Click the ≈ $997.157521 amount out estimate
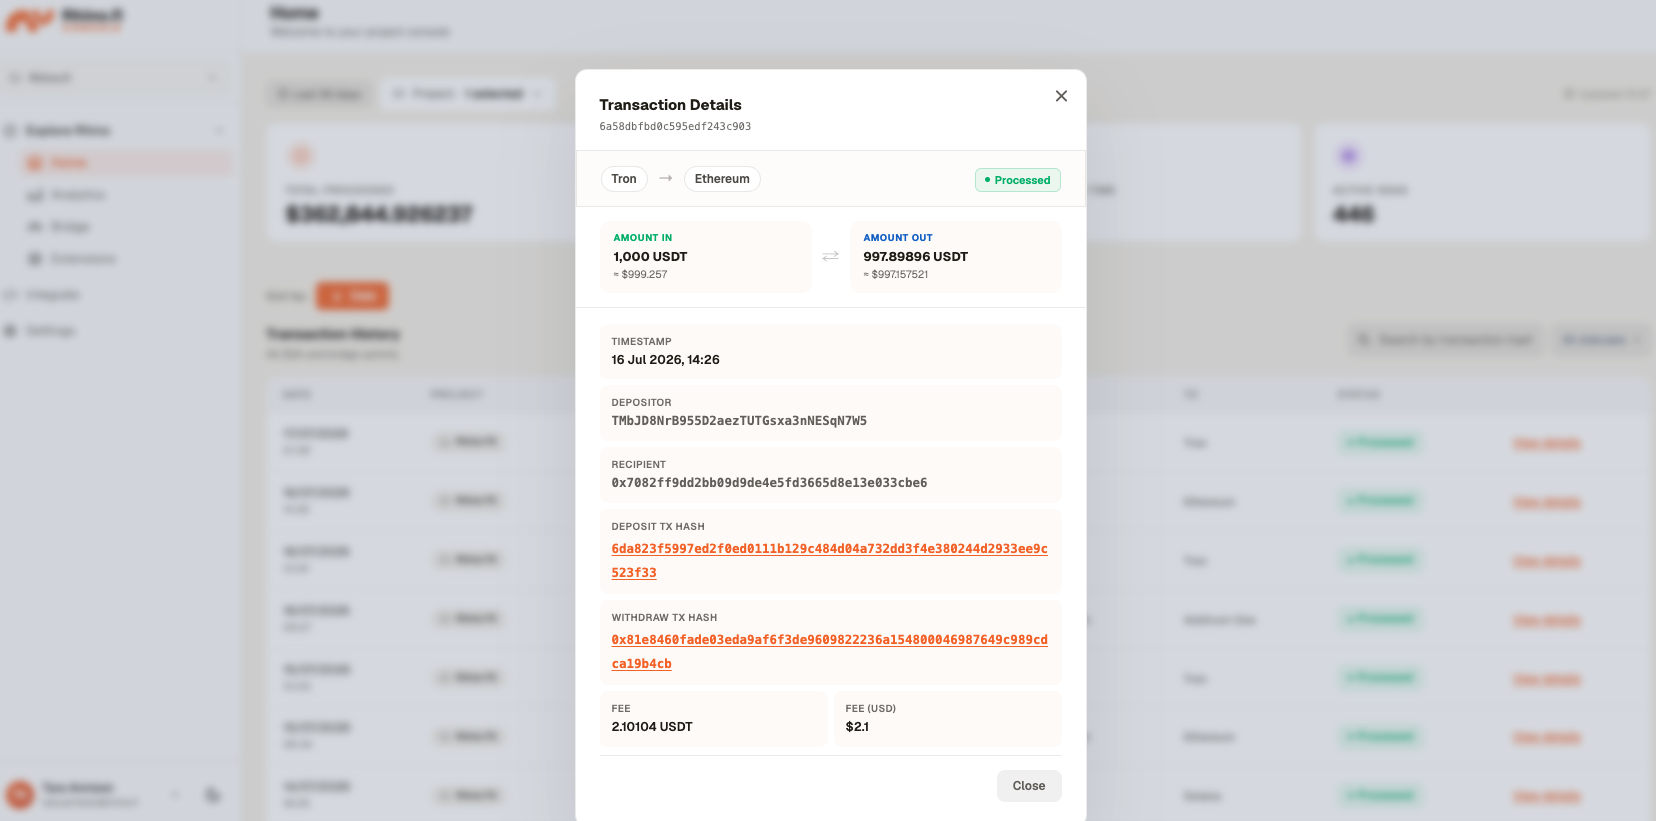This screenshot has width=1656, height=821. pyautogui.click(x=896, y=275)
